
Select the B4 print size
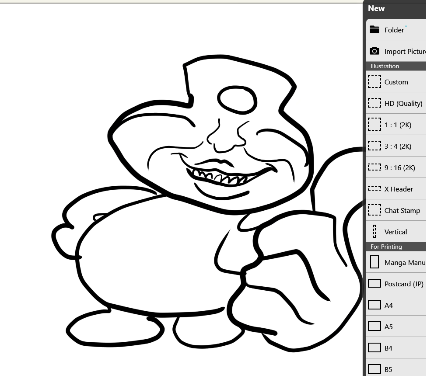pyautogui.click(x=396, y=348)
